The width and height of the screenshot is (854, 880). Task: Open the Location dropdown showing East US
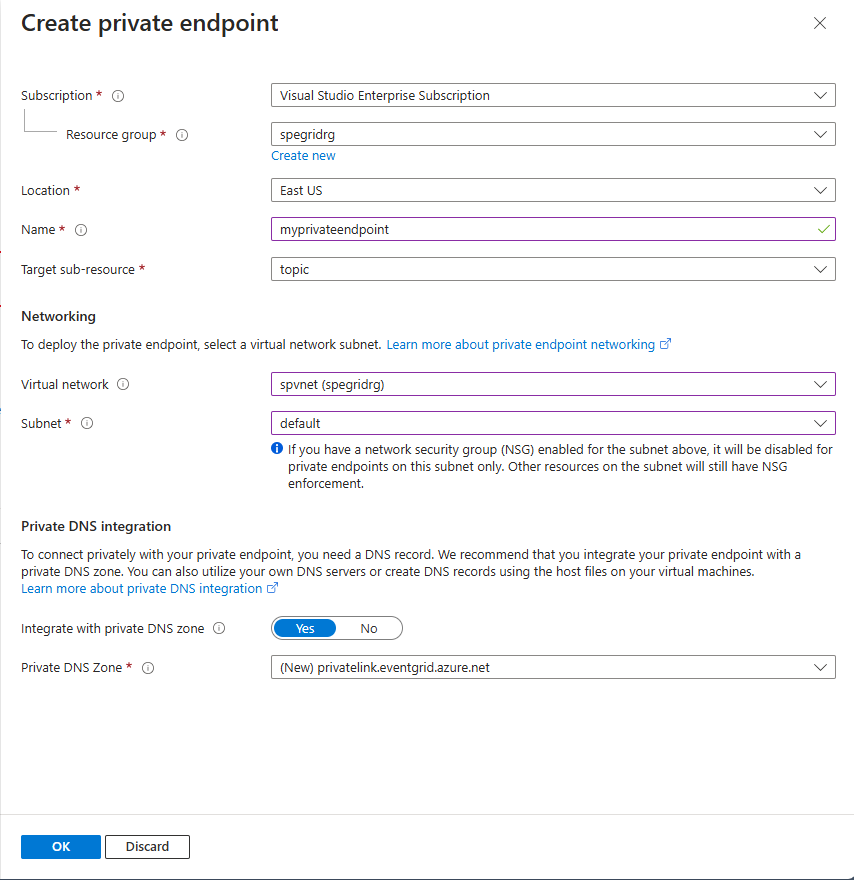[552, 190]
